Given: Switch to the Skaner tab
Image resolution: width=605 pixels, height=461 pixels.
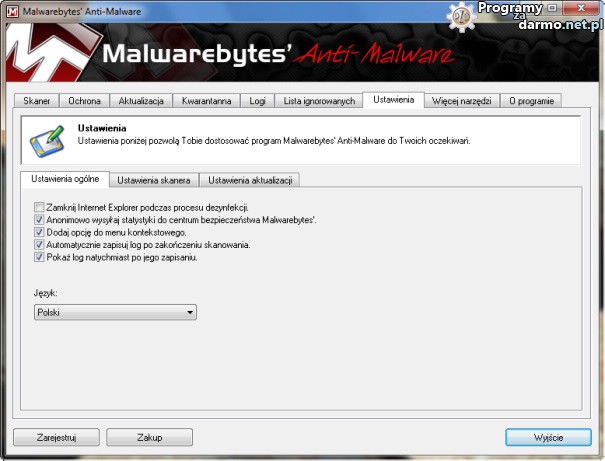Looking at the screenshot, I should pyautogui.click(x=37, y=101).
